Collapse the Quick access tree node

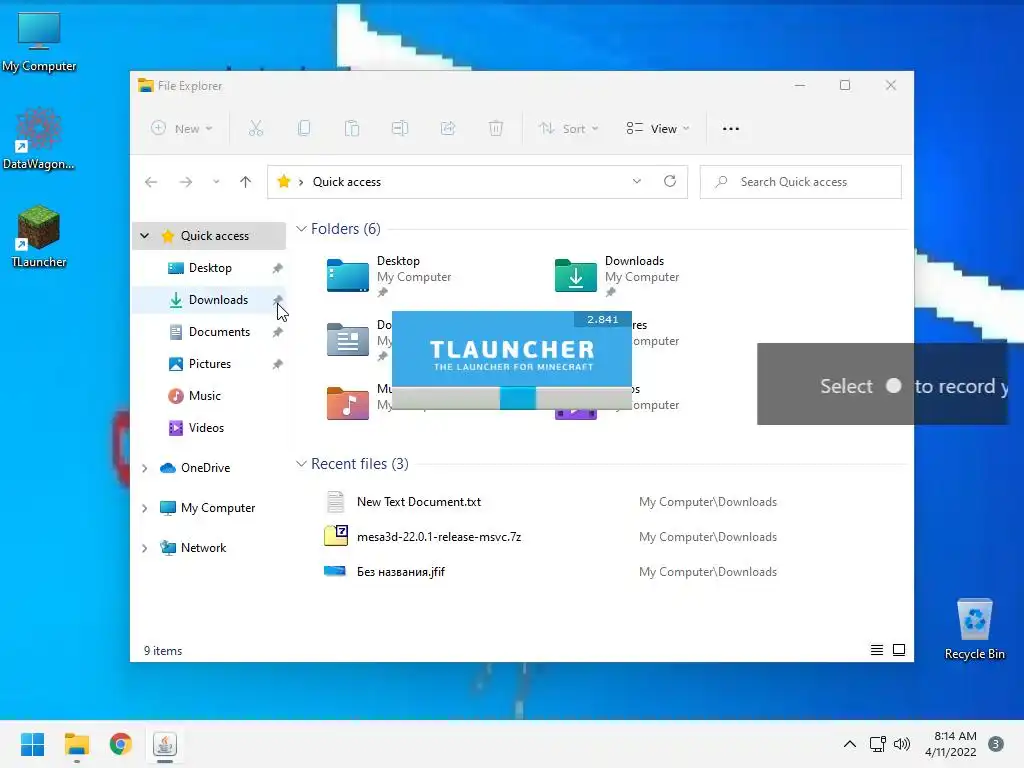tap(145, 236)
